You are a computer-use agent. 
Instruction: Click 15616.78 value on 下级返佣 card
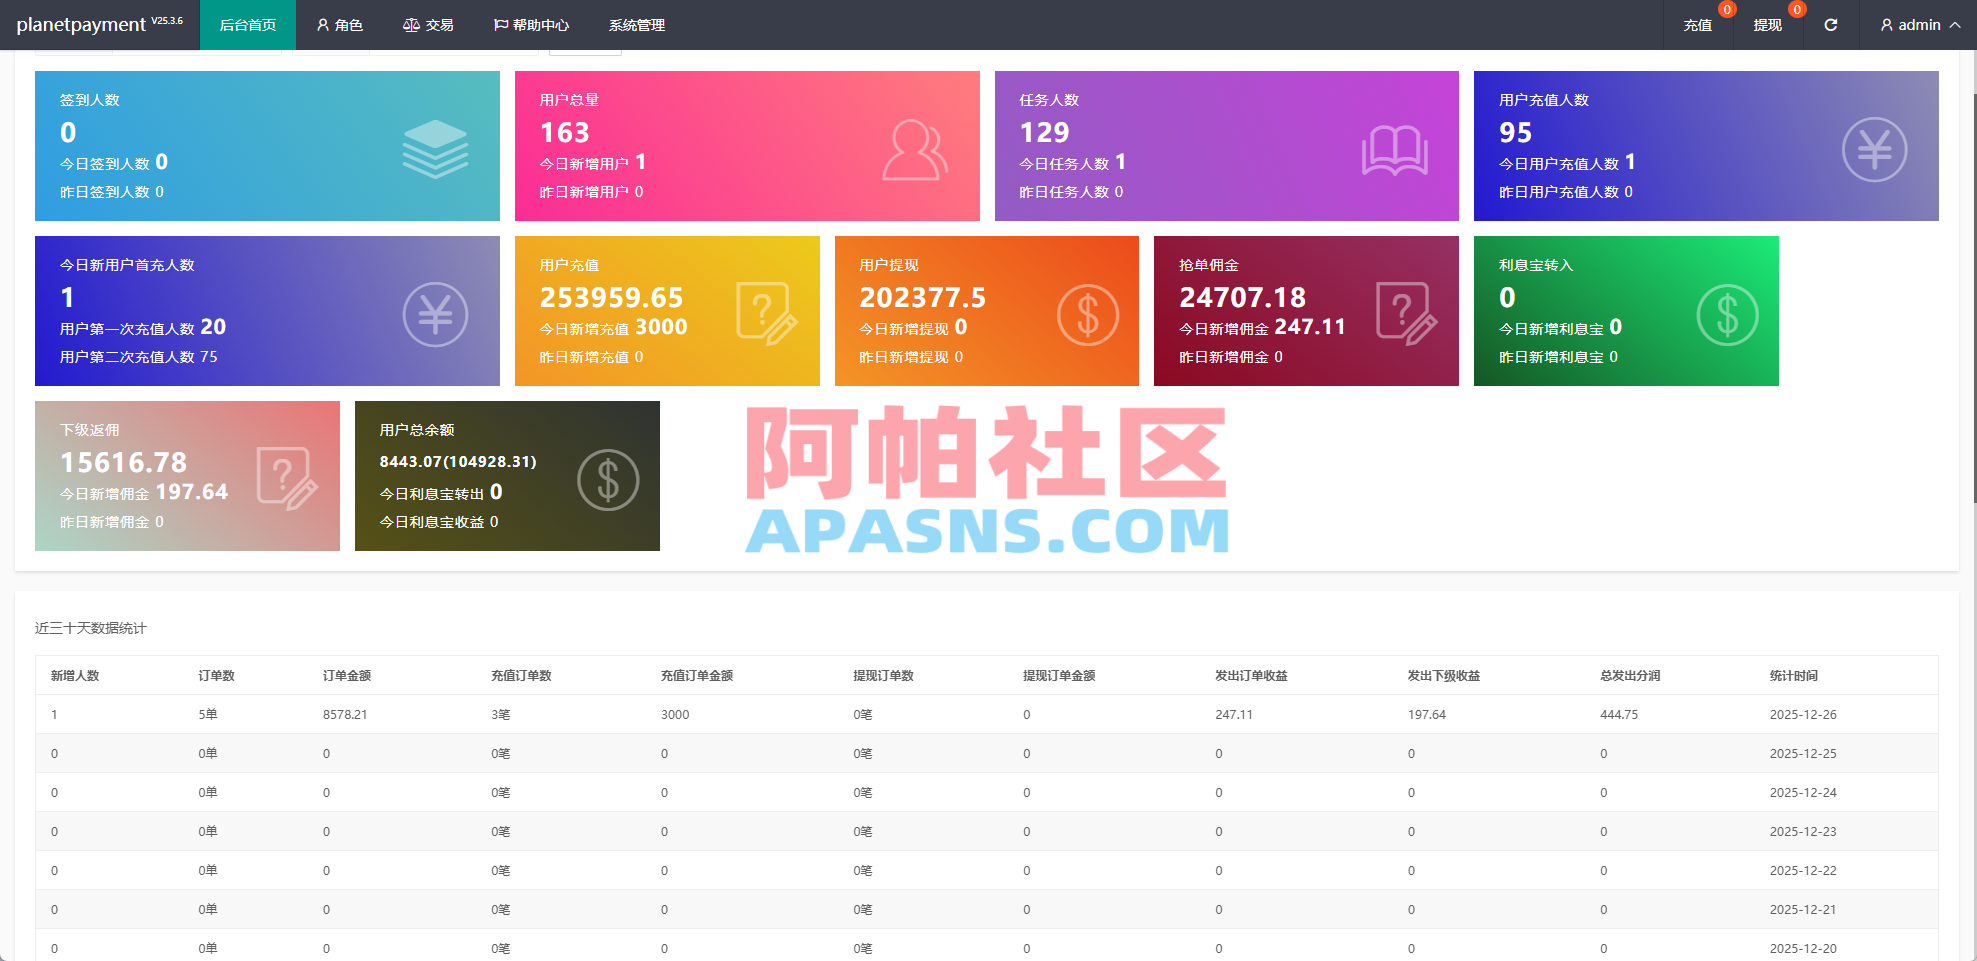pos(123,463)
